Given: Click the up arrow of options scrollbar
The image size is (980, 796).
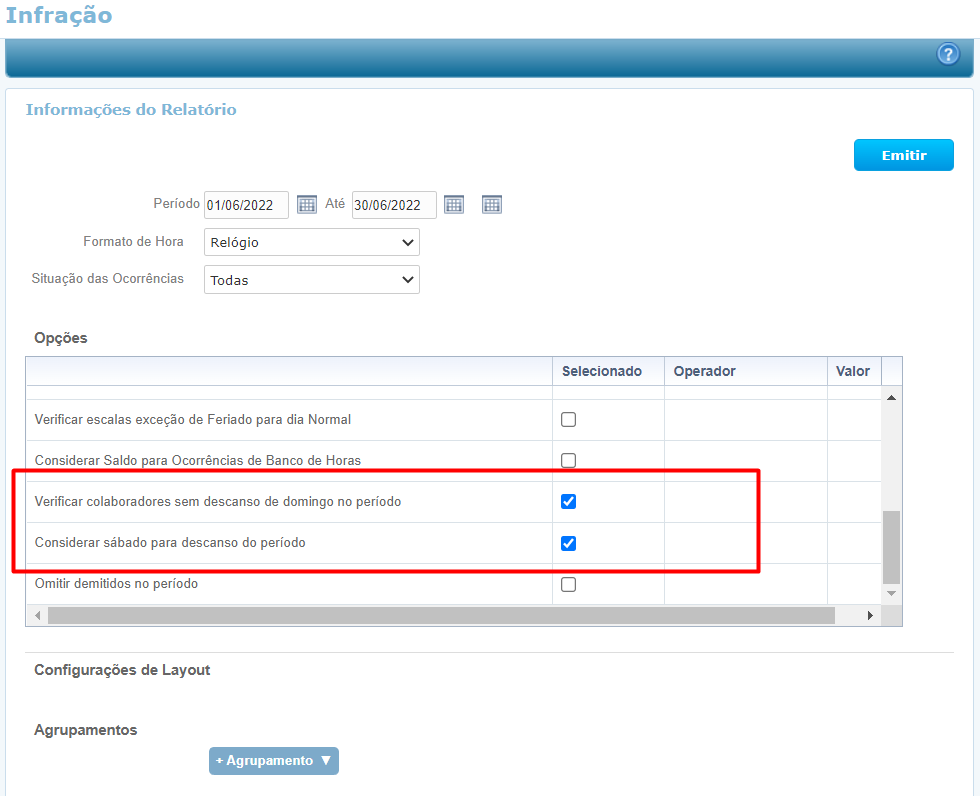Looking at the screenshot, I should (x=891, y=397).
